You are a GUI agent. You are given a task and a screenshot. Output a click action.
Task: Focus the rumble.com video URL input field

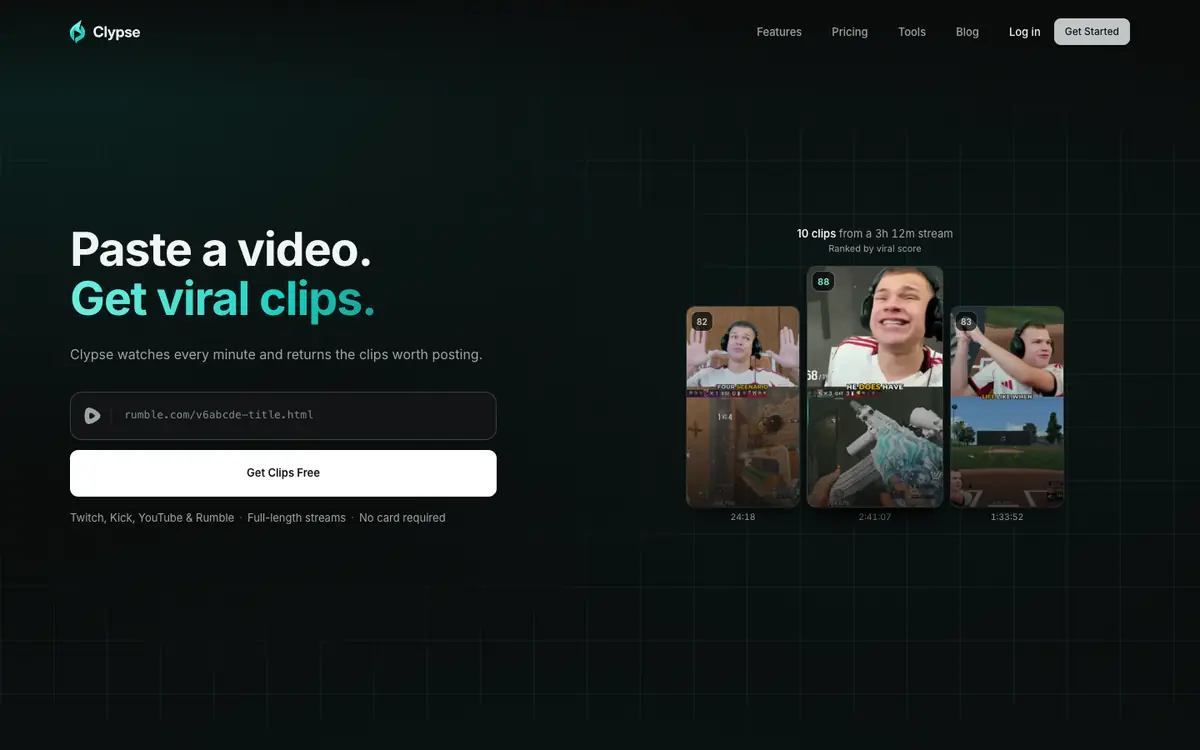coord(283,415)
